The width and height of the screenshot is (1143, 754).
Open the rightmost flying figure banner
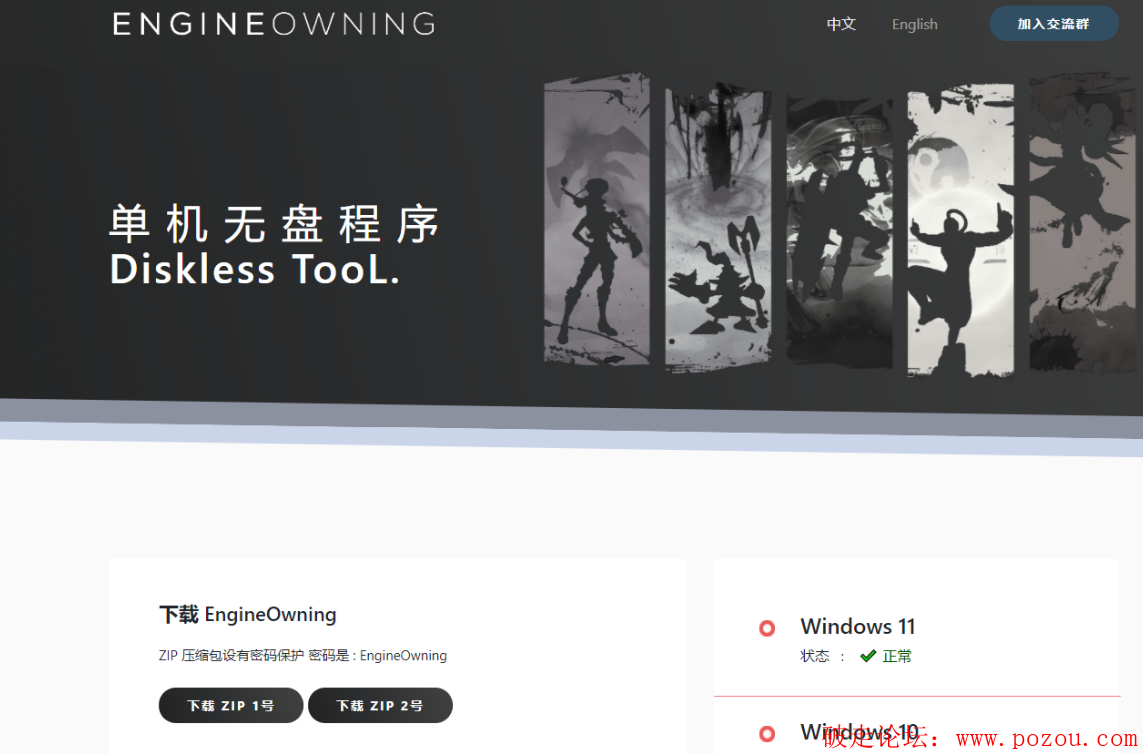(x=1082, y=222)
